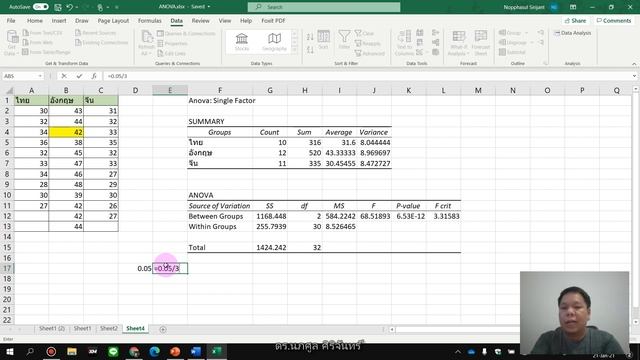This screenshot has height=360, width=640.
Task: Switch to sheet tab Sheet2
Action: coord(109,329)
